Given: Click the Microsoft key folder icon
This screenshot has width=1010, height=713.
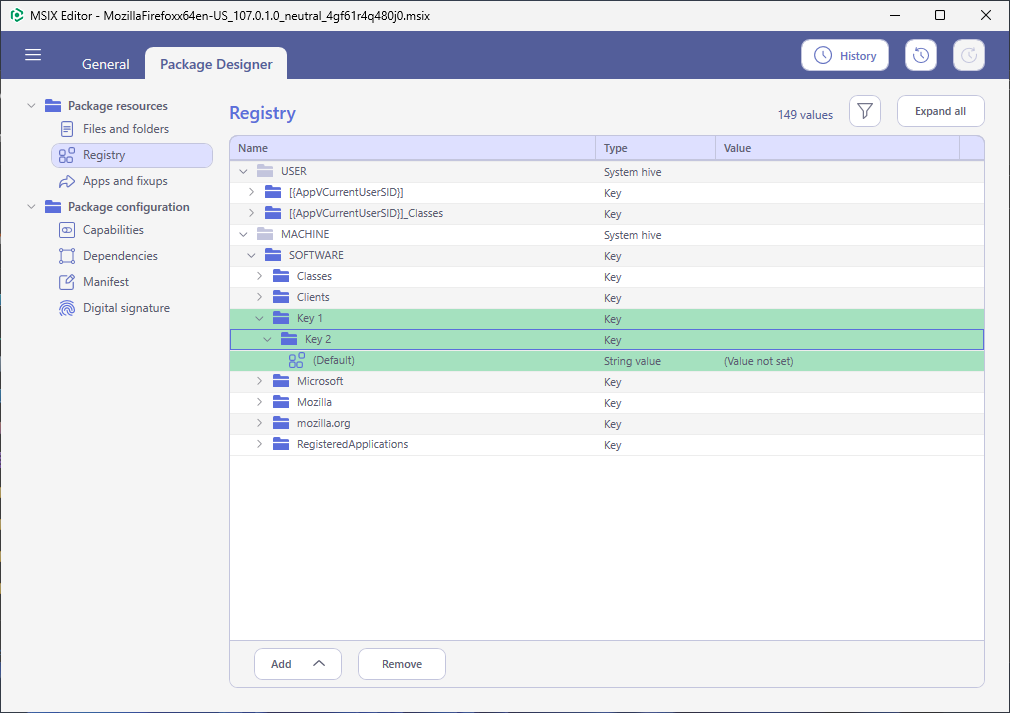Looking at the screenshot, I should pos(281,381).
